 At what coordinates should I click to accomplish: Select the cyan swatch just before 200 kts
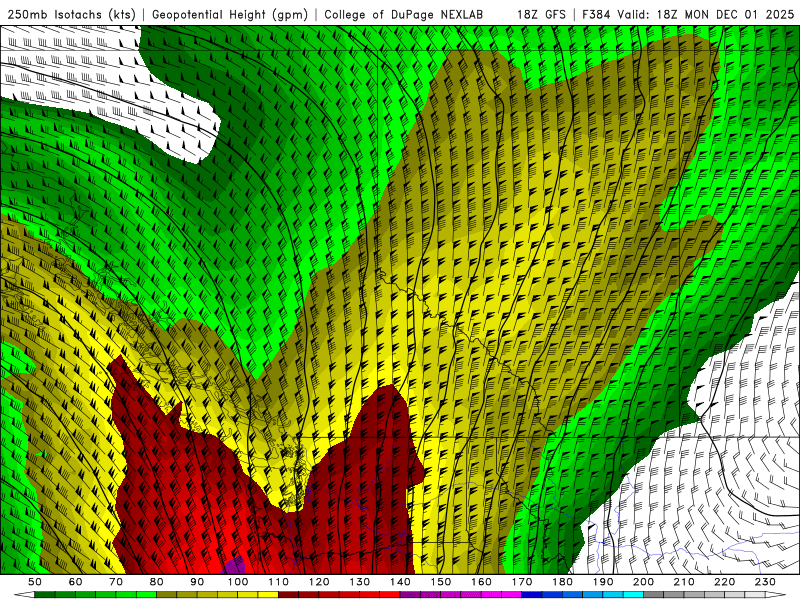[x=633, y=595]
